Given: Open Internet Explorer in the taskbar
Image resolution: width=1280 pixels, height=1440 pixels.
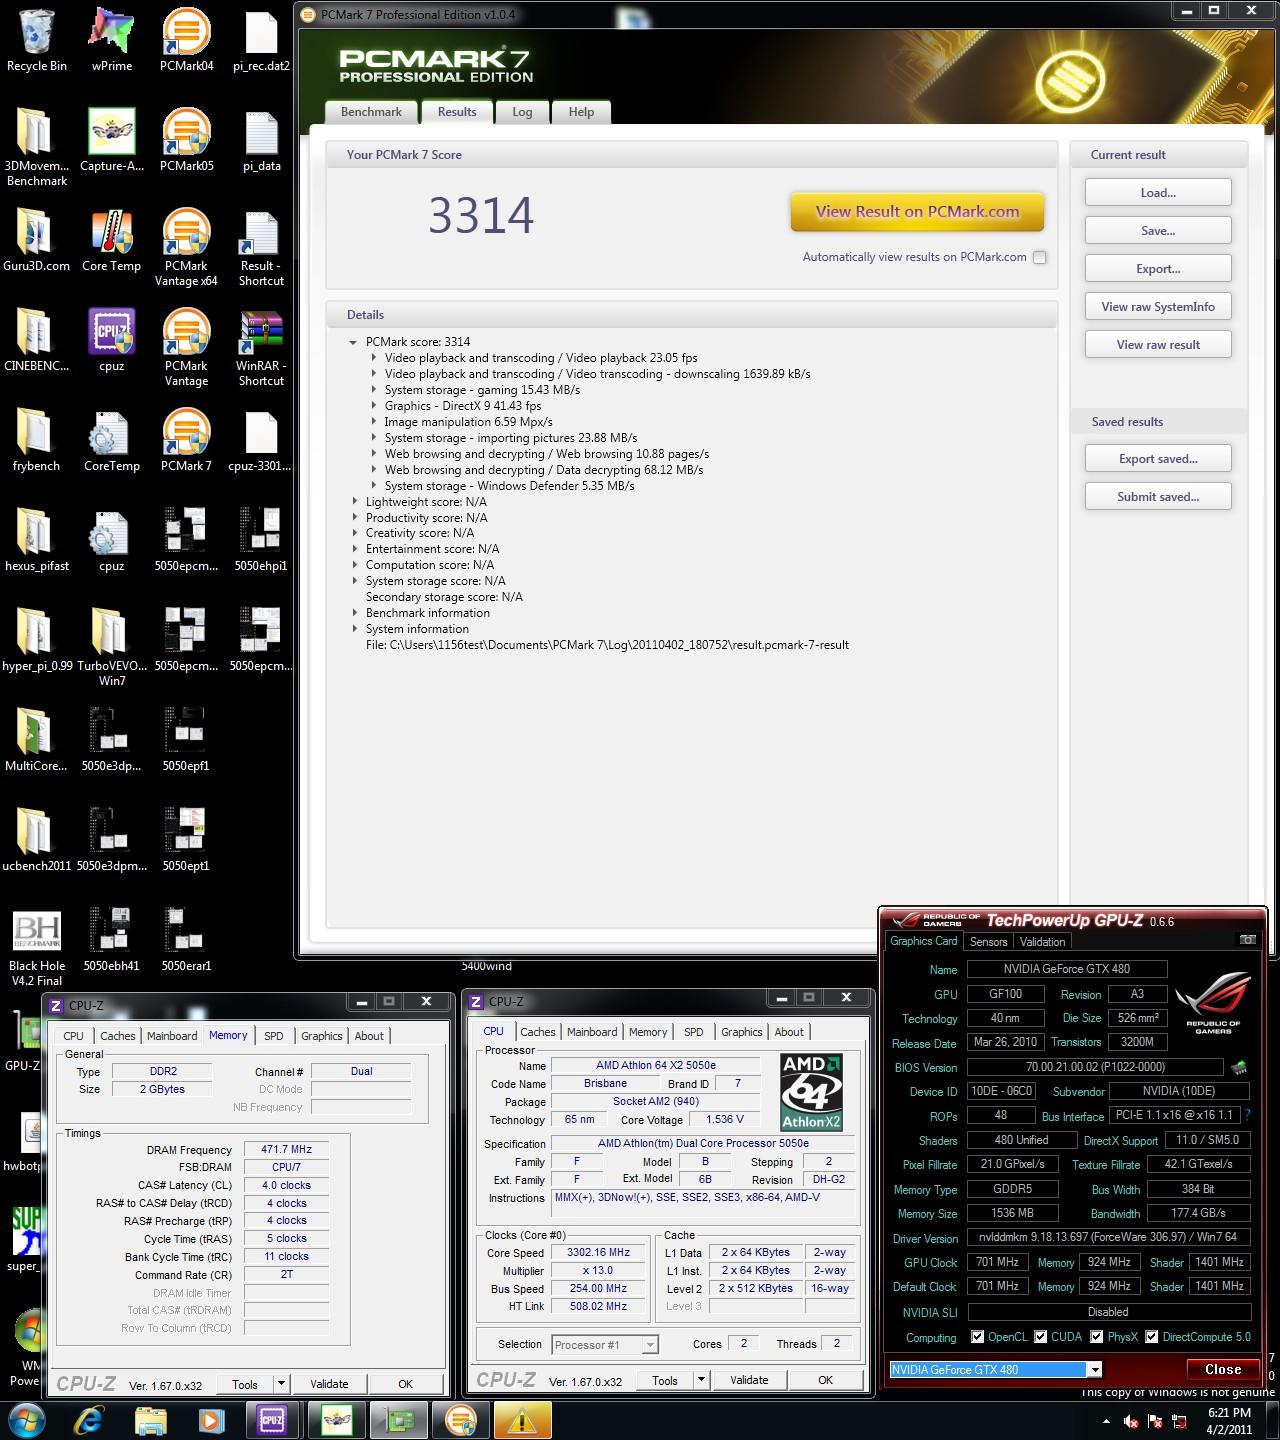Looking at the screenshot, I should [91, 1419].
